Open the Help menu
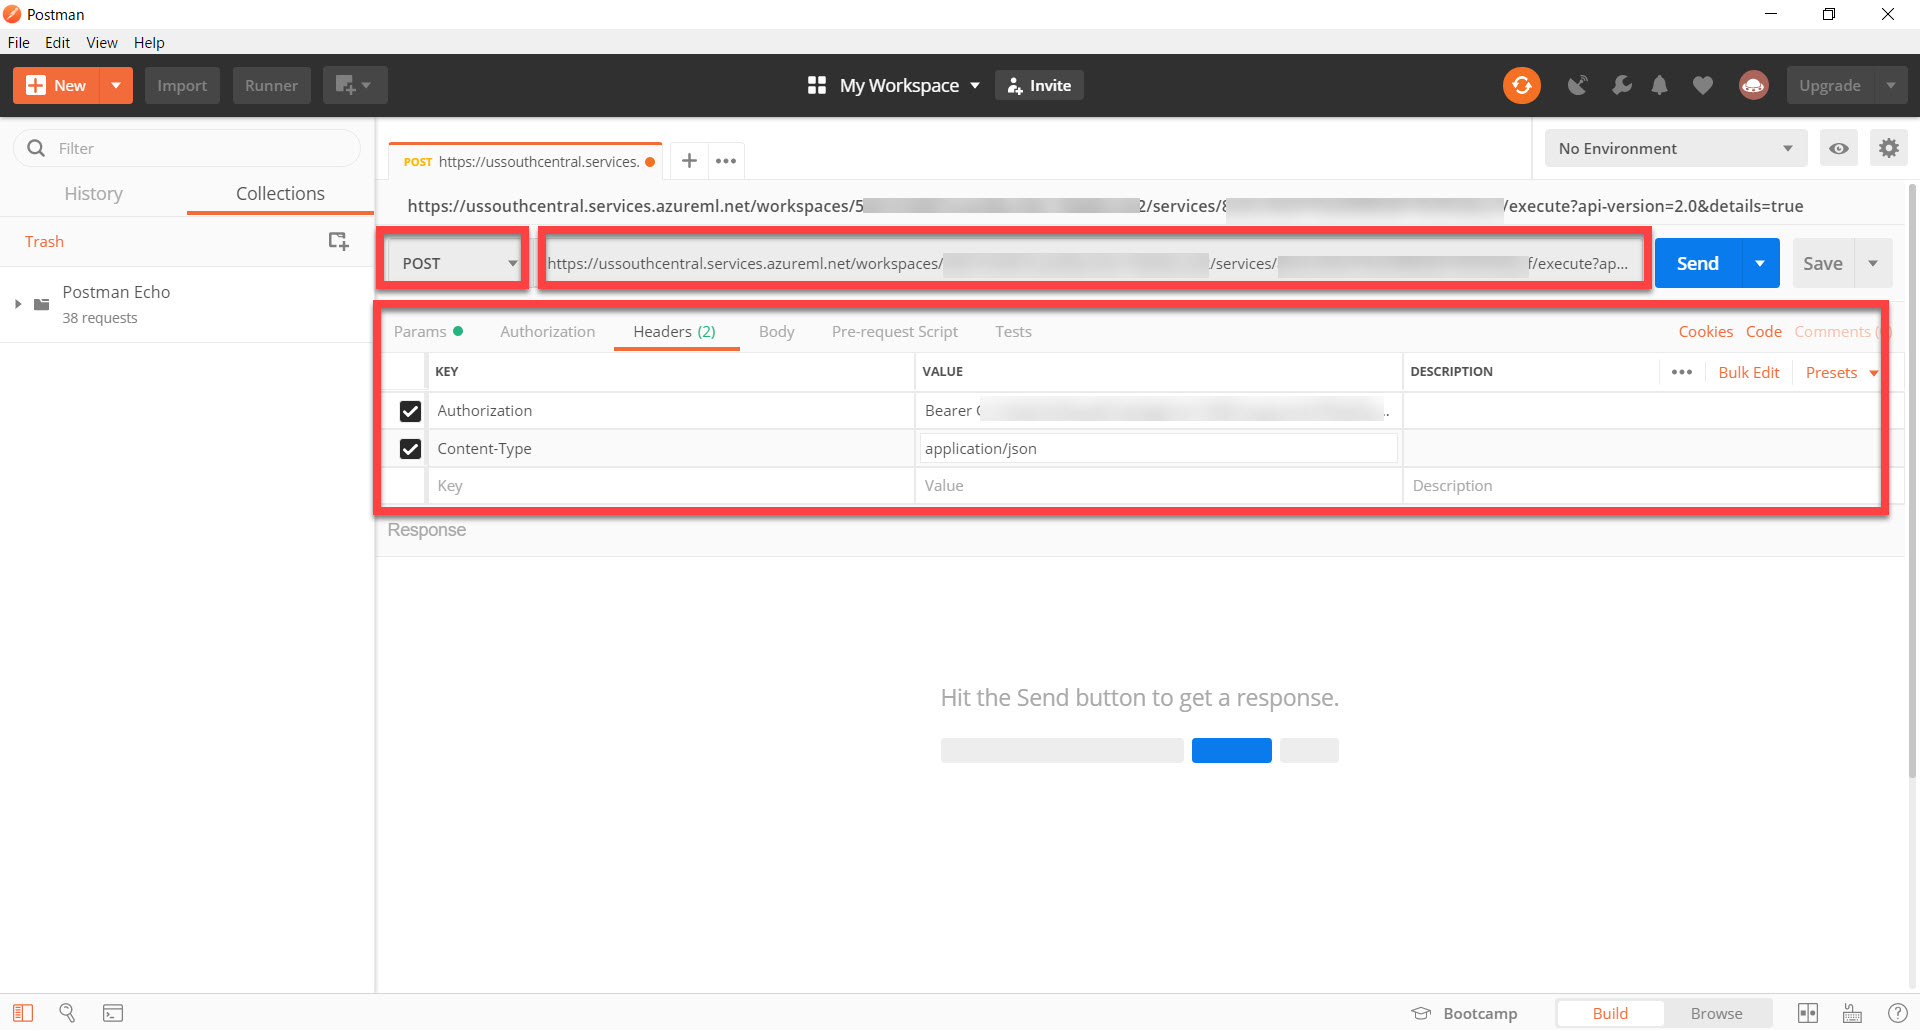 pyautogui.click(x=149, y=42)
